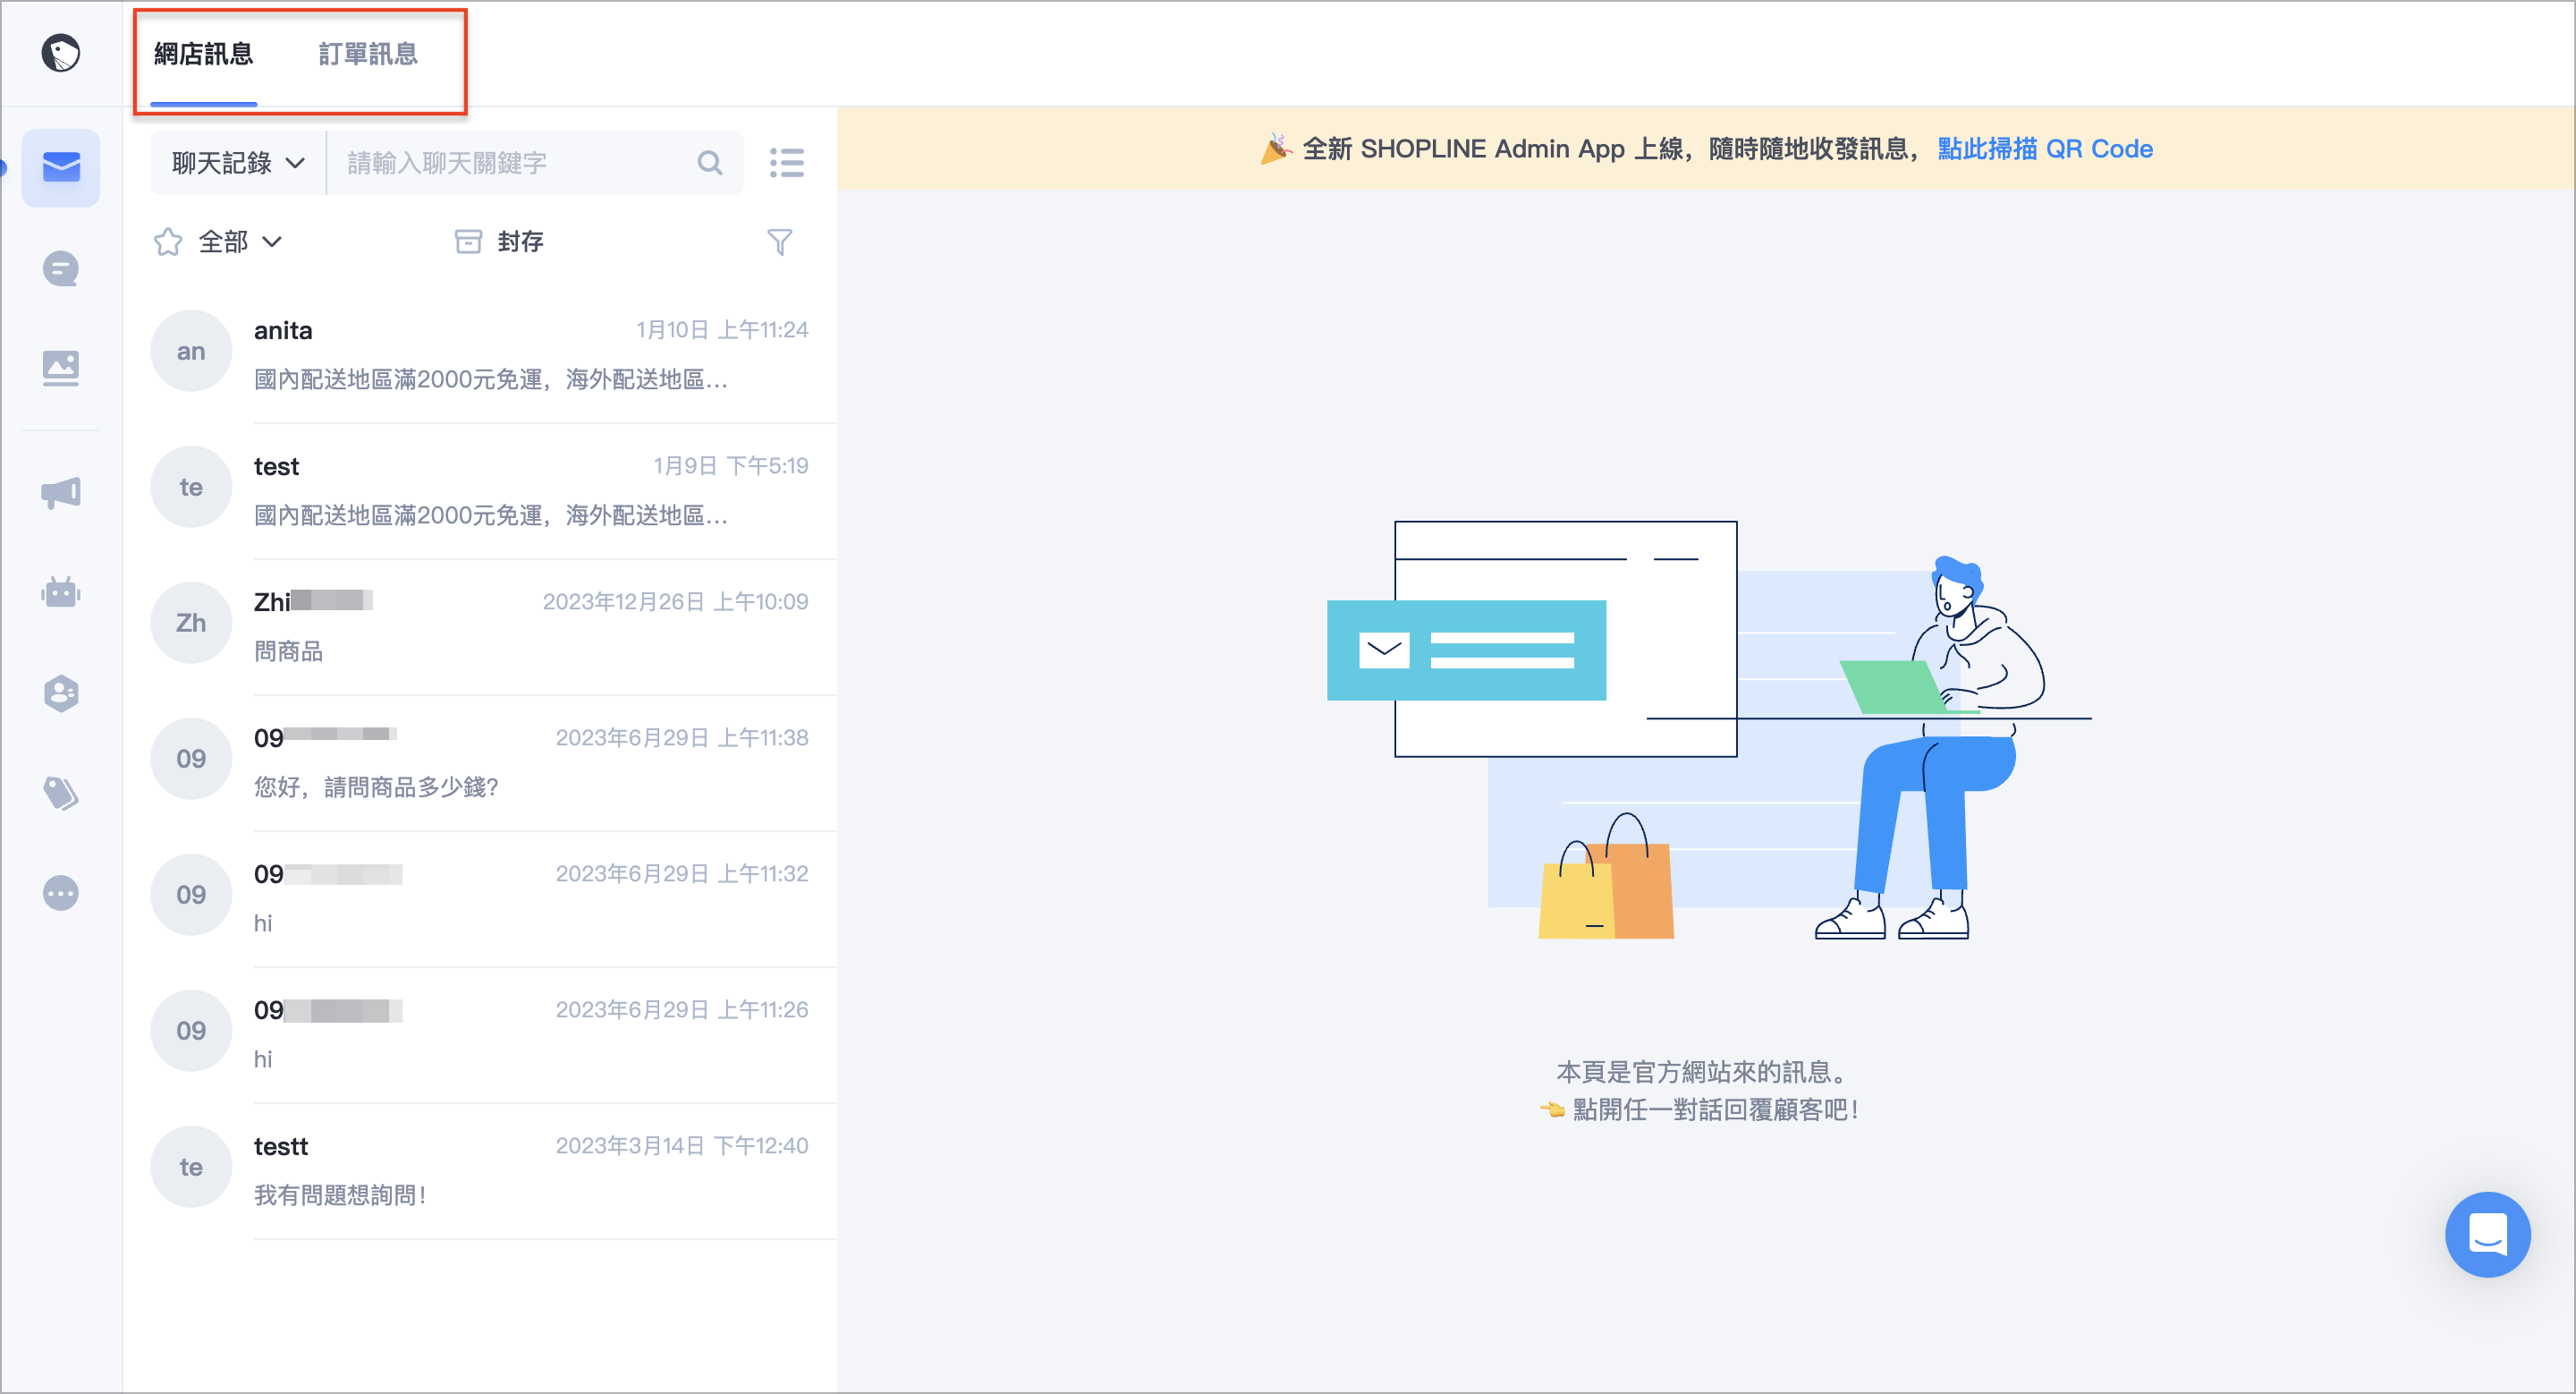Screen dimensions: 2576x1394
Task: Expand the 聊天記錄 dropdown
Action: (x=238, y=163)
